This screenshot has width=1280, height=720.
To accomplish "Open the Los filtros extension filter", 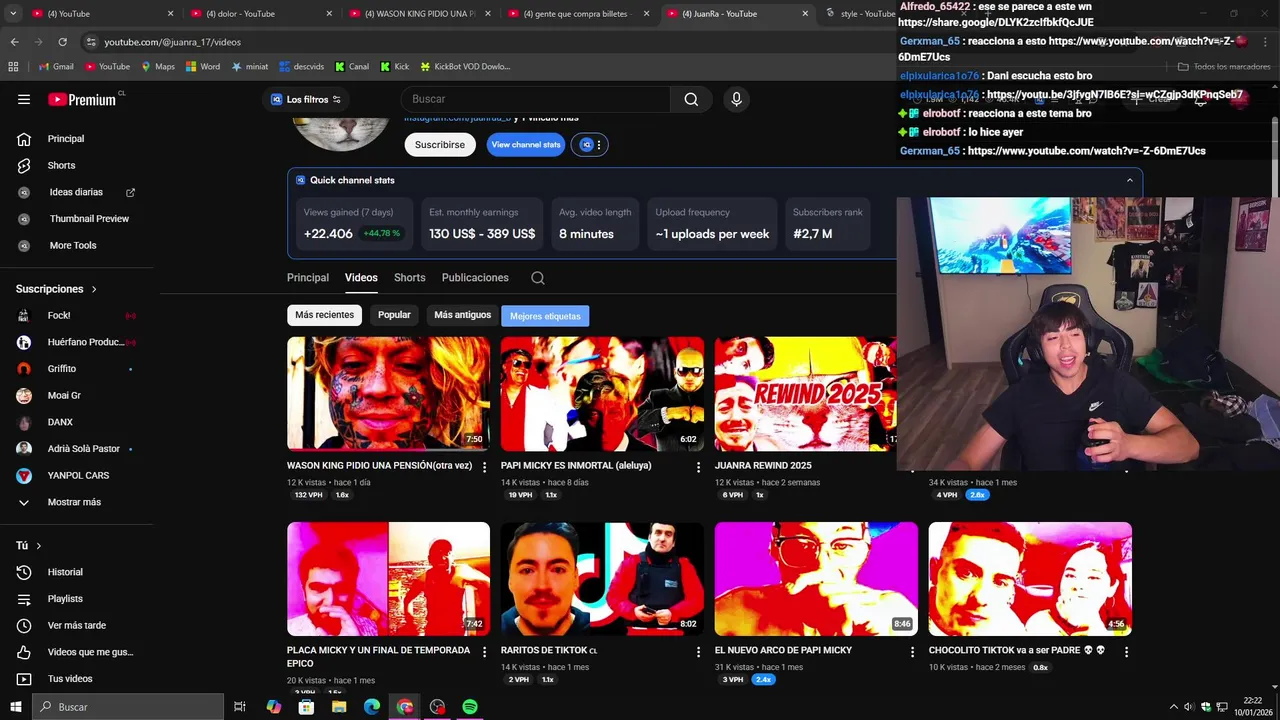I will 305,99.
